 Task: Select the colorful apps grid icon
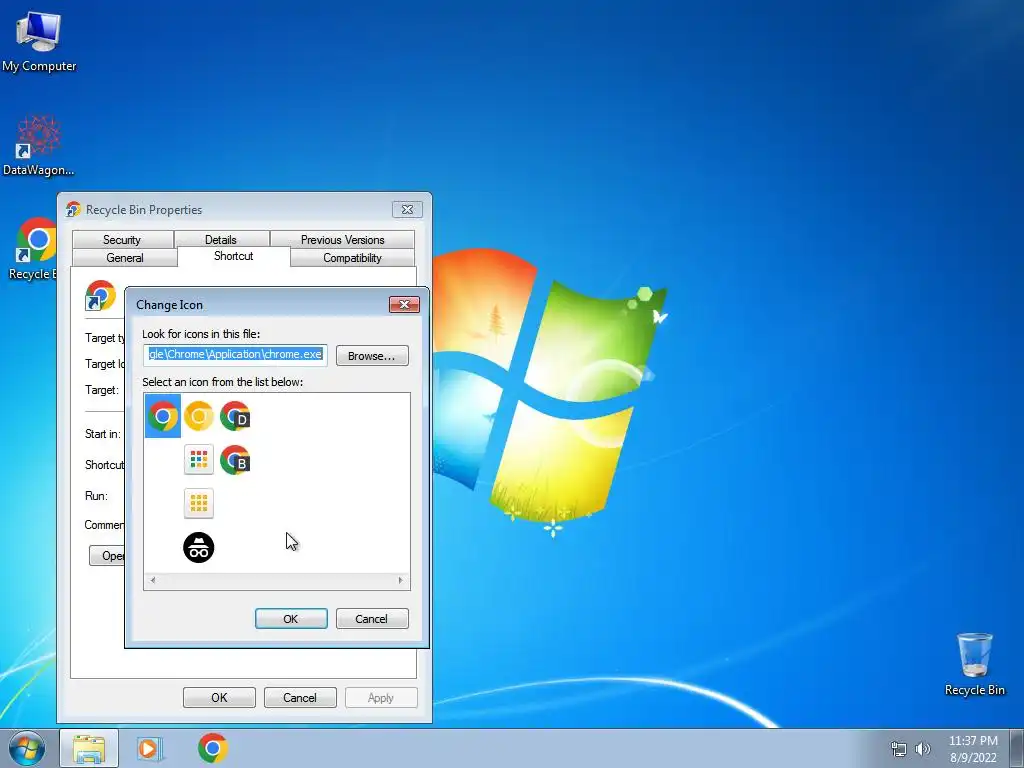199,460
